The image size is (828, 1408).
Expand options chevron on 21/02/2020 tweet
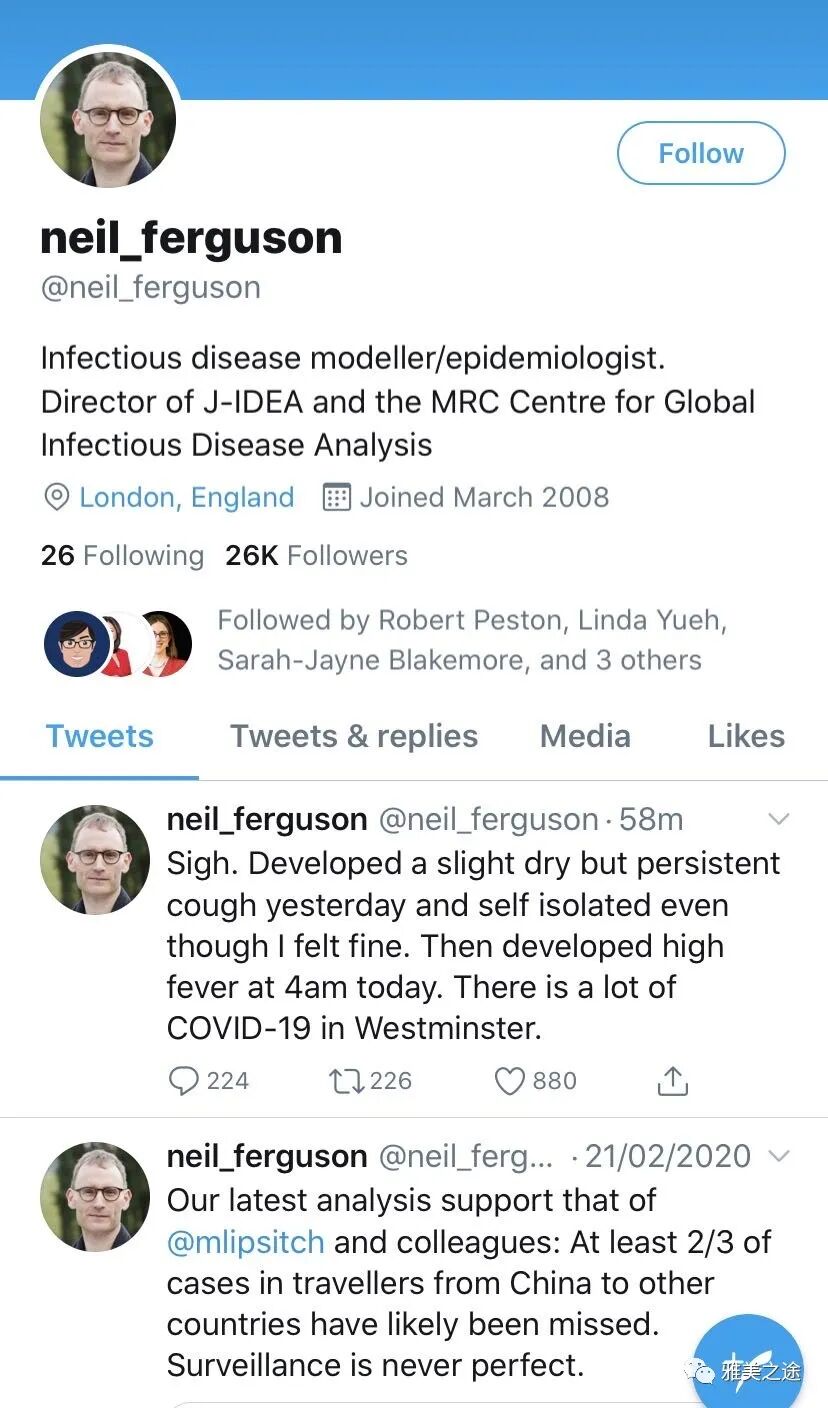[x=778, y=1156]
